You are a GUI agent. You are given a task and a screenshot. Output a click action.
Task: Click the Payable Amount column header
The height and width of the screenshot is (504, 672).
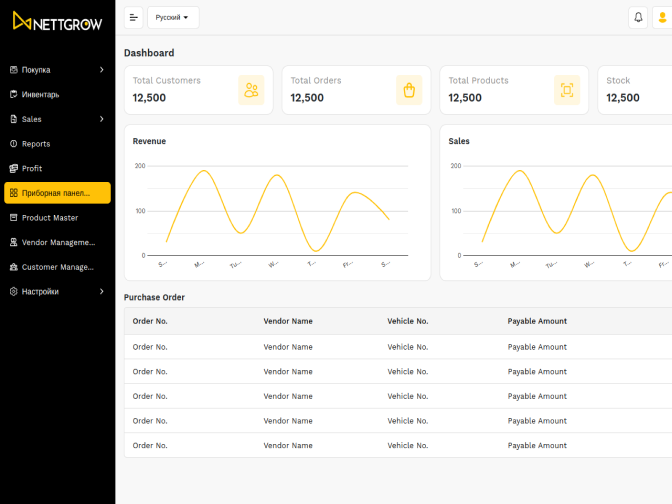pos(537,321)
